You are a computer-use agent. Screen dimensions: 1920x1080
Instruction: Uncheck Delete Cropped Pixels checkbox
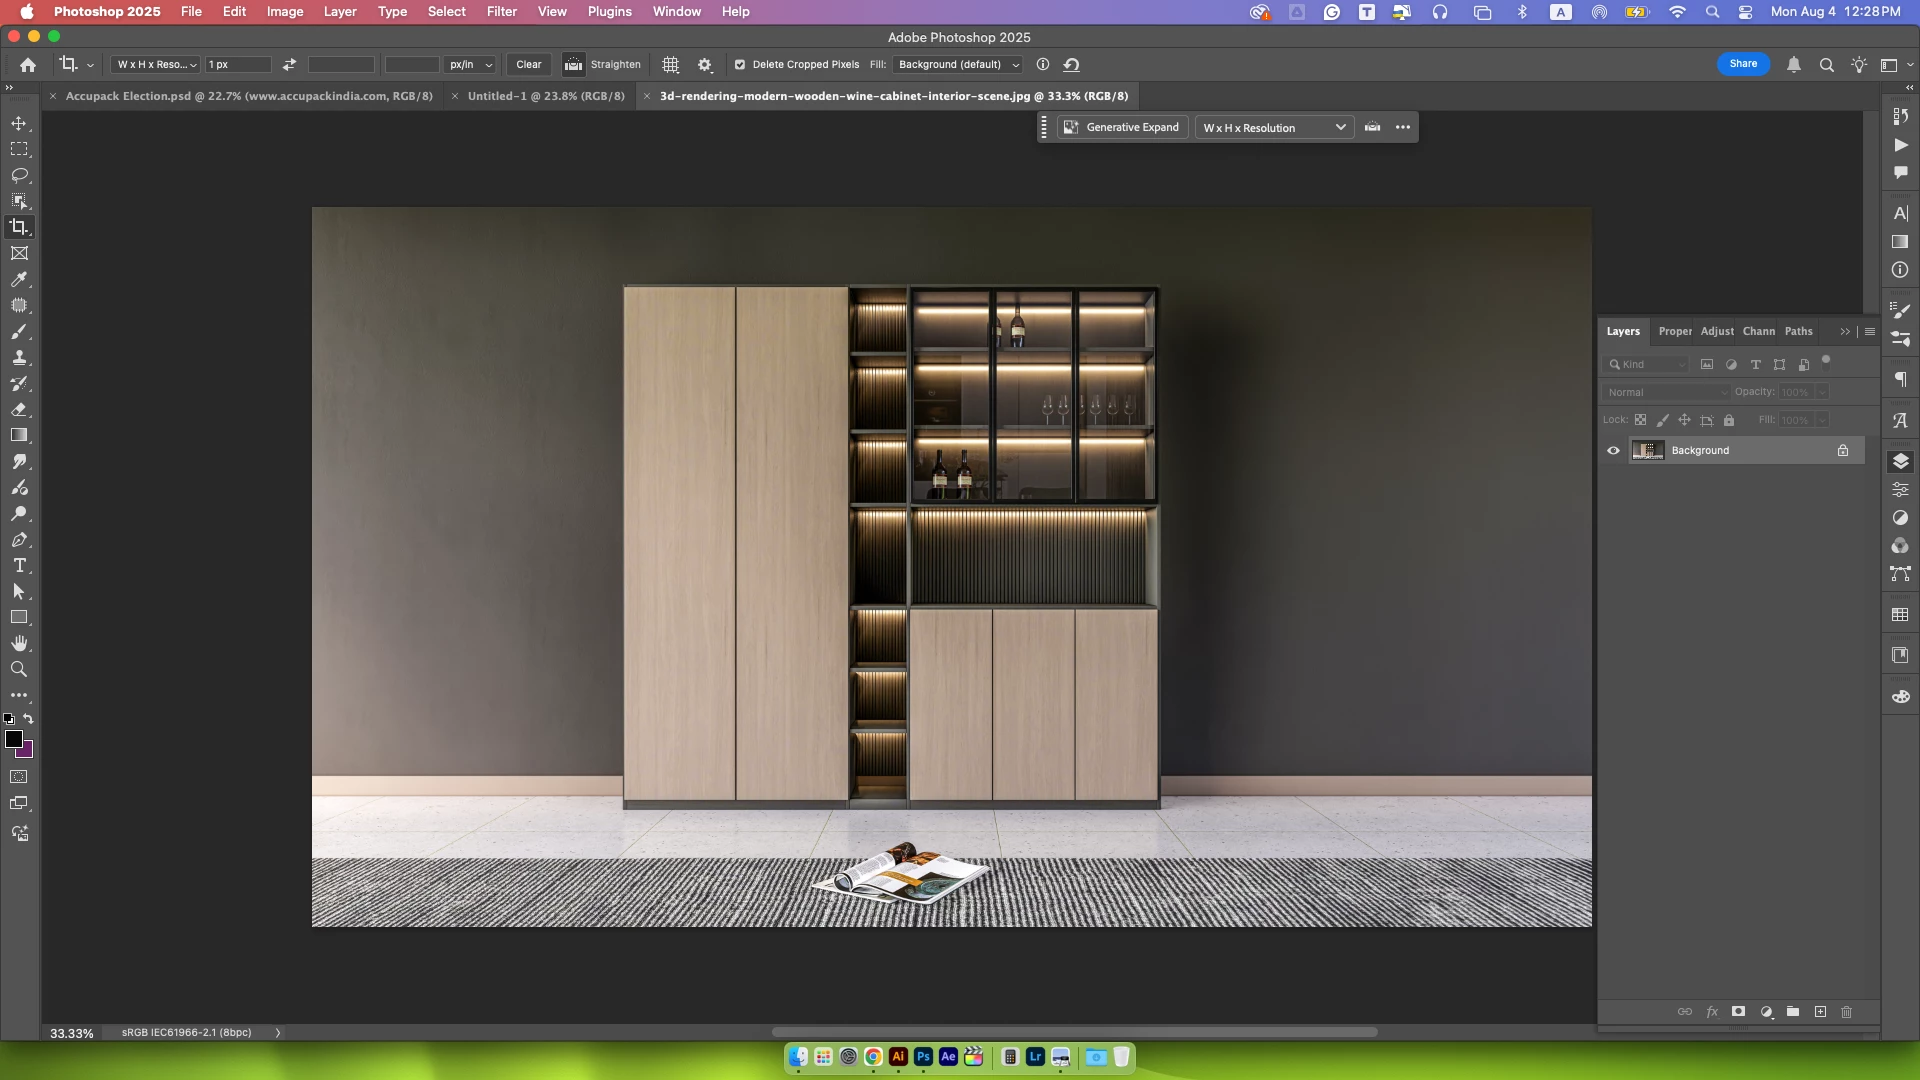pos(740,65)
